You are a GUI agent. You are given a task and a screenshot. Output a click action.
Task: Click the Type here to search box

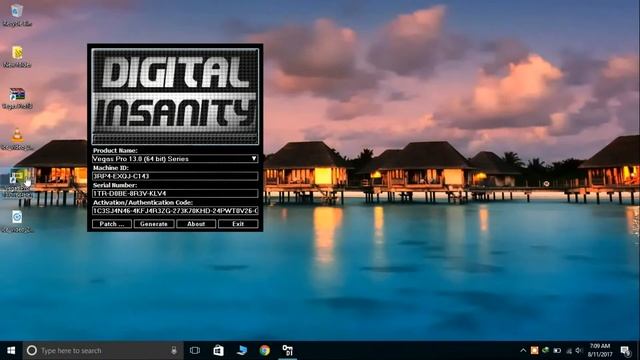(x=103, y=350)
